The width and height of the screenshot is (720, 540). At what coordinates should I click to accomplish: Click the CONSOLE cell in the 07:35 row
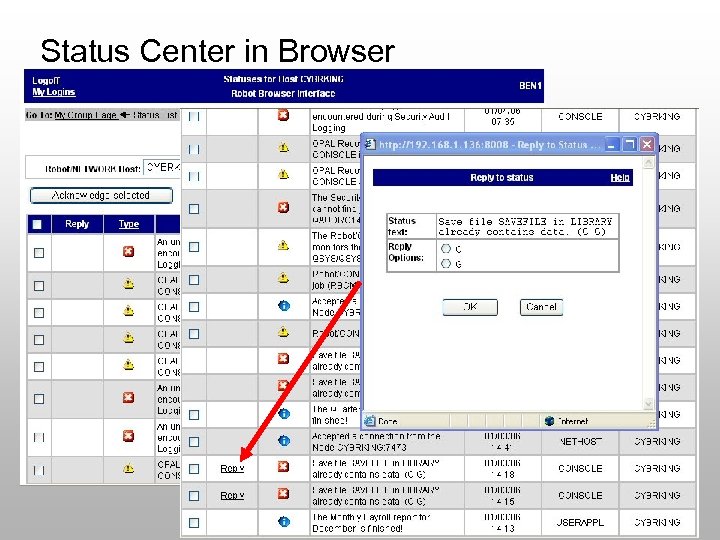click(x=580, y=117)
